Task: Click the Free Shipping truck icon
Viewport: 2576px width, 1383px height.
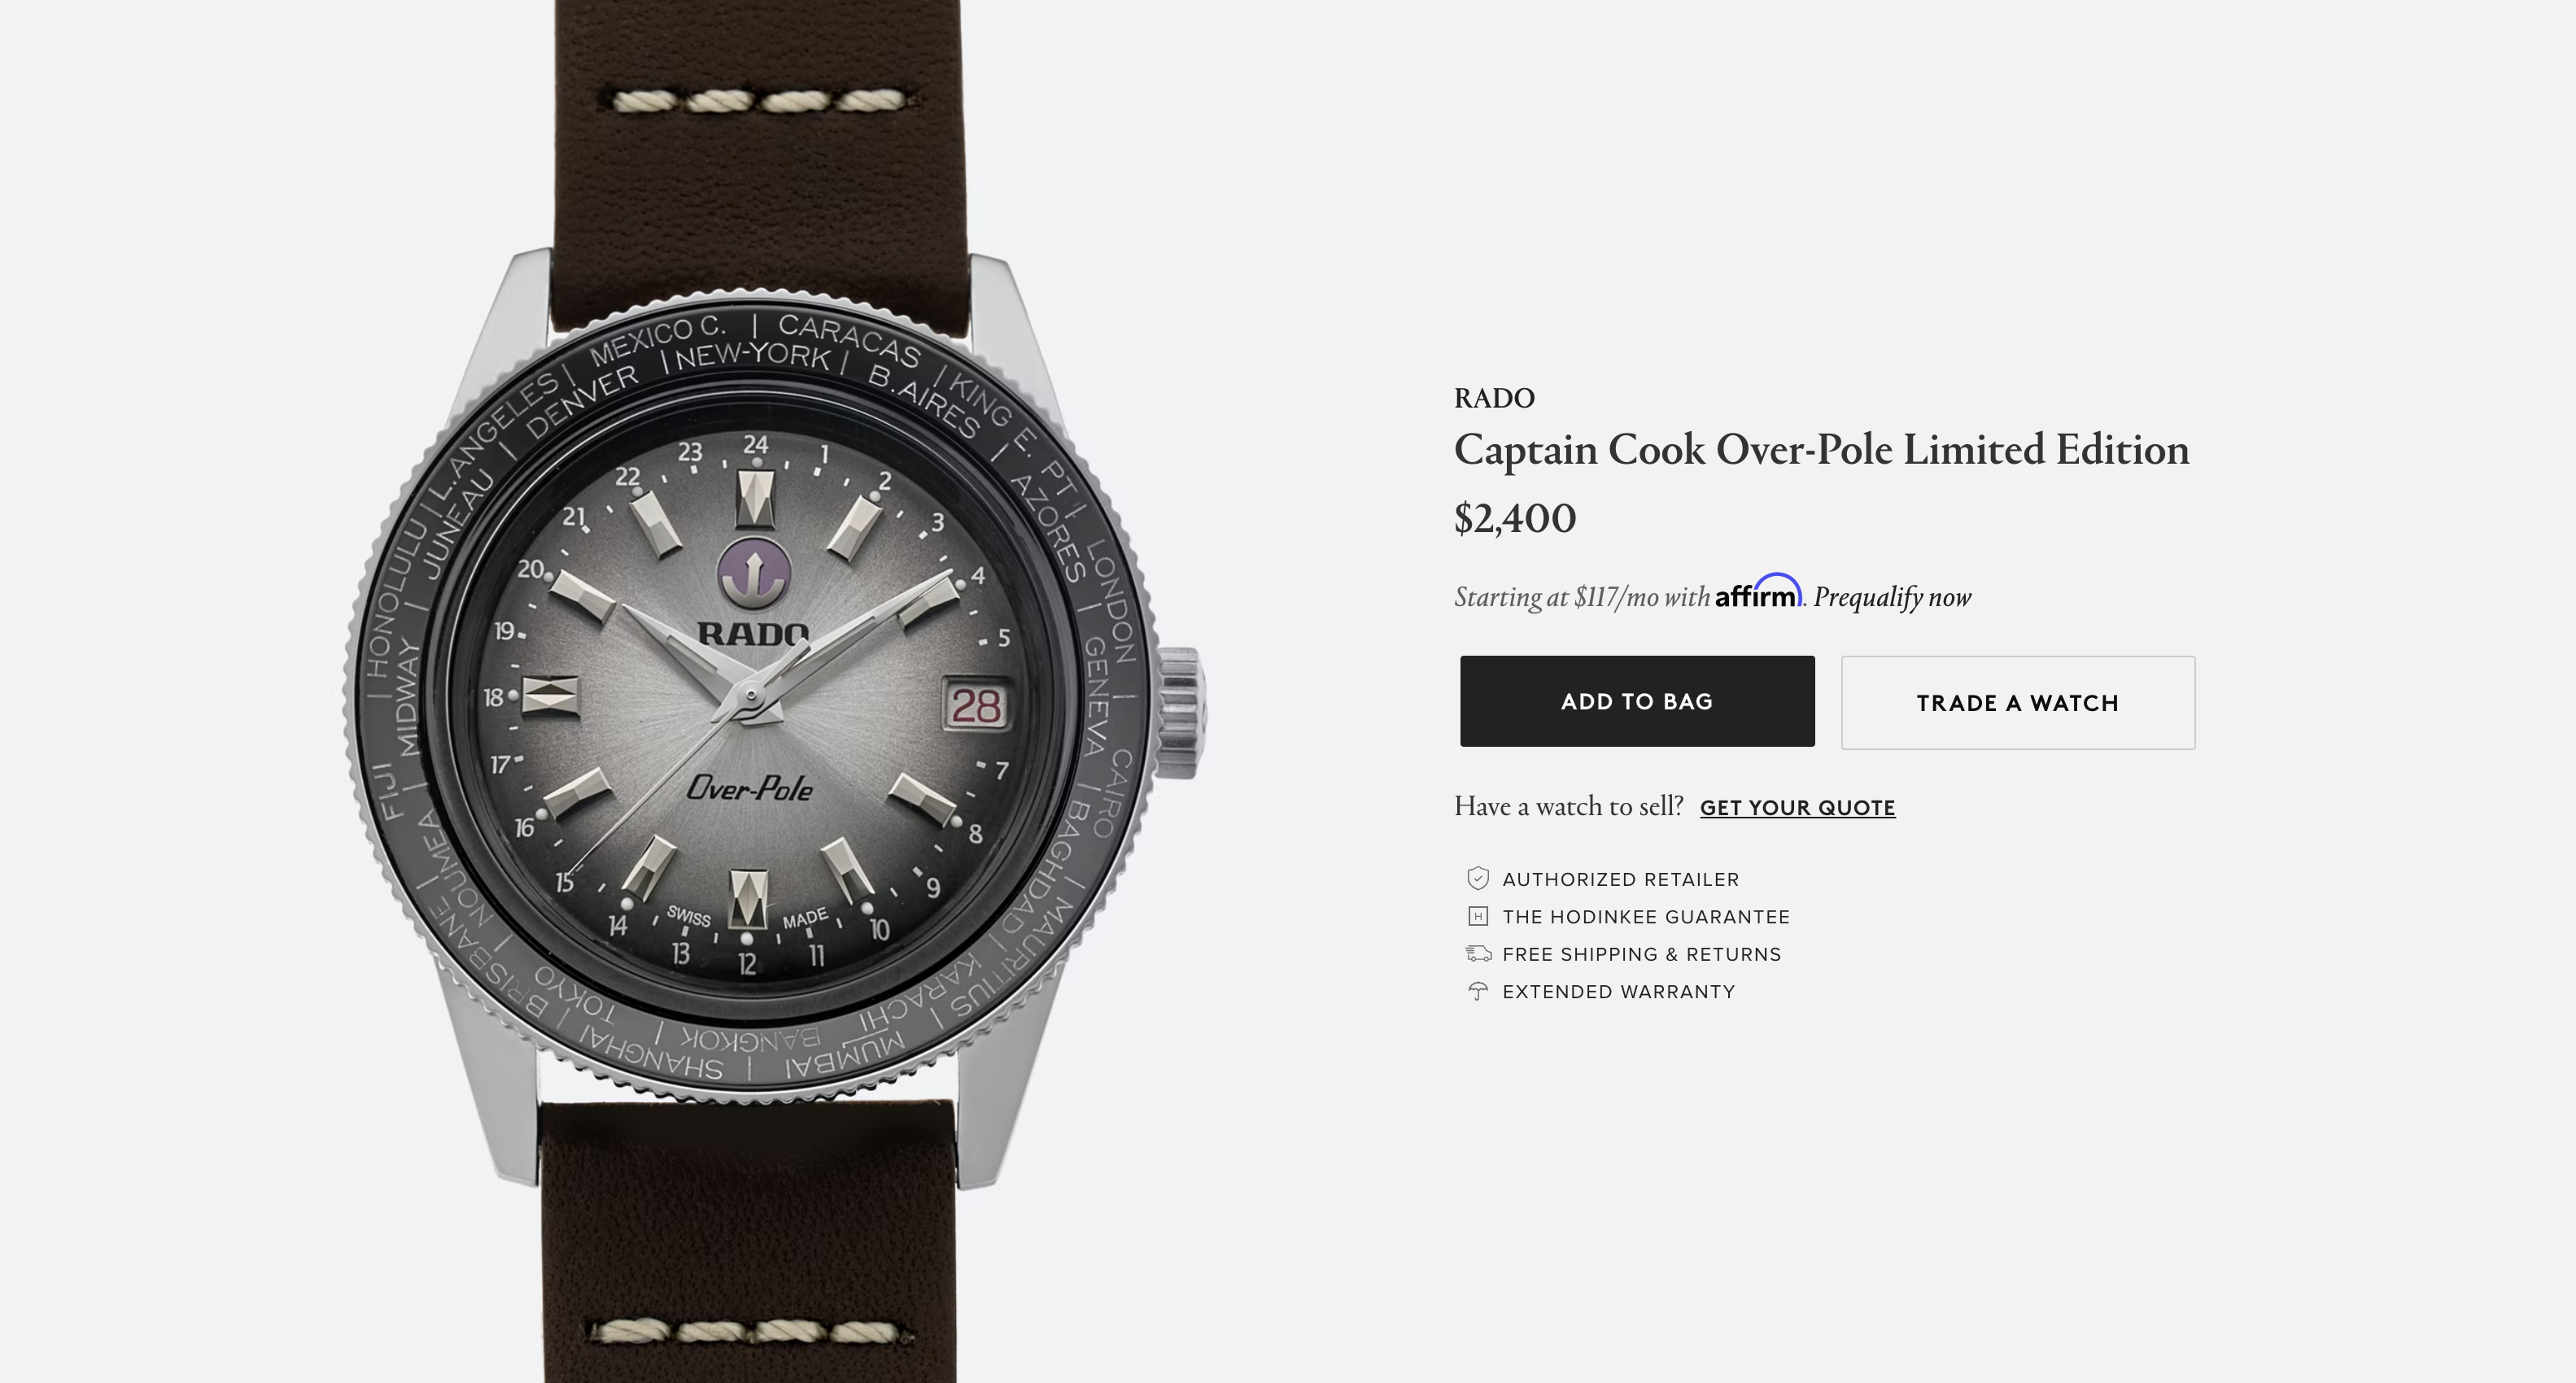Action: click(x=1478, y=954)
